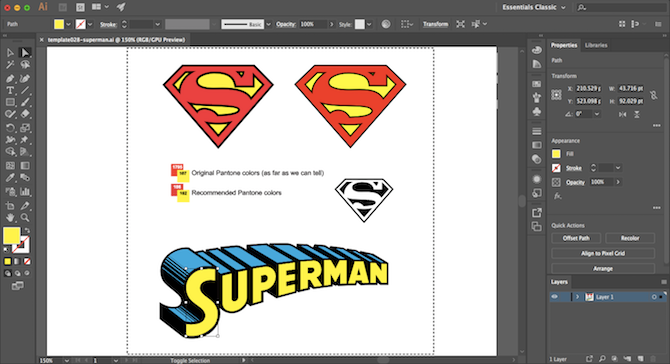Toggle constrain width and height proportions link
The height and width of the screenshot is (364, 670).
[653, 95]
